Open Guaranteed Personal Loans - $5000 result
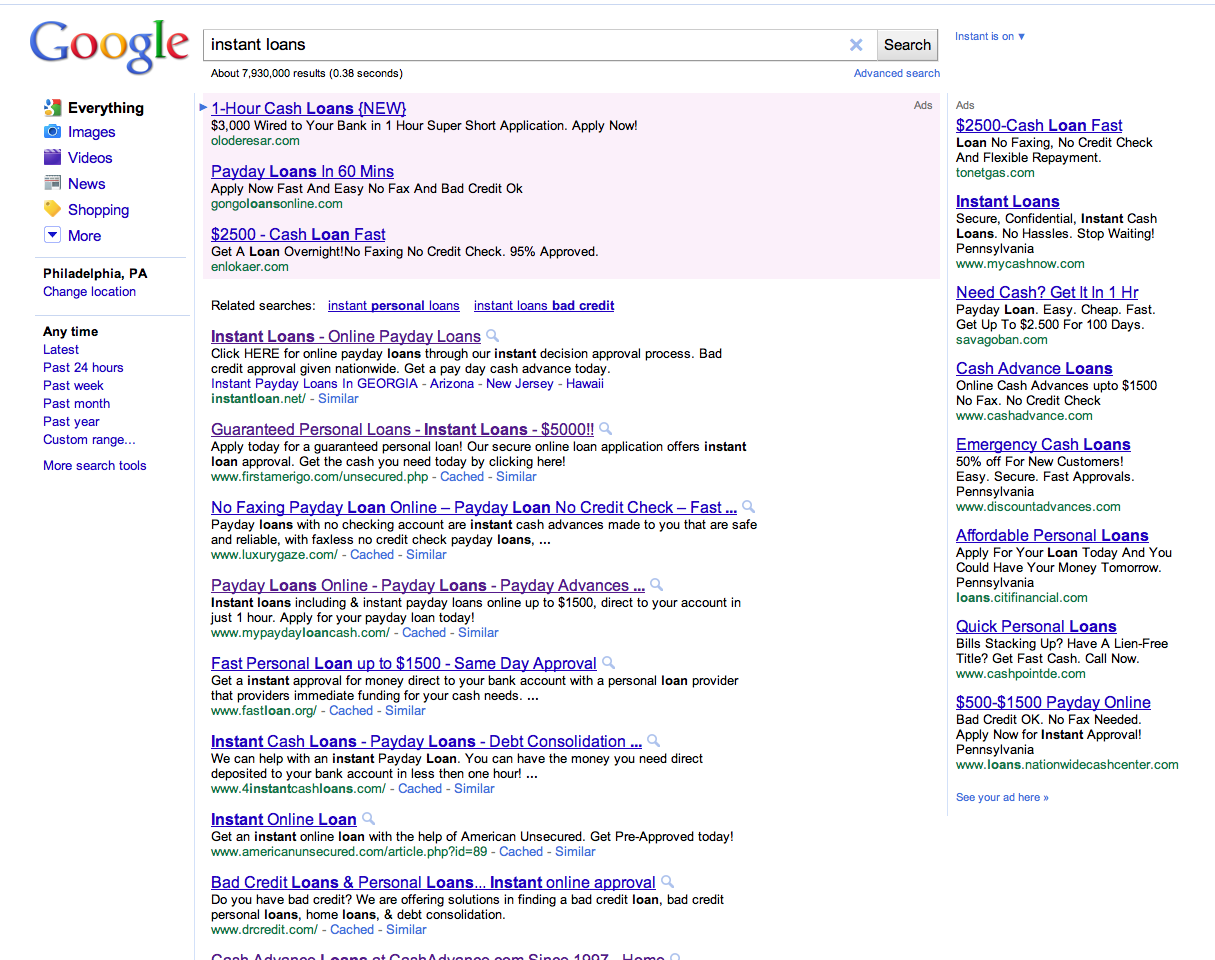 click(x=402, y=429)
